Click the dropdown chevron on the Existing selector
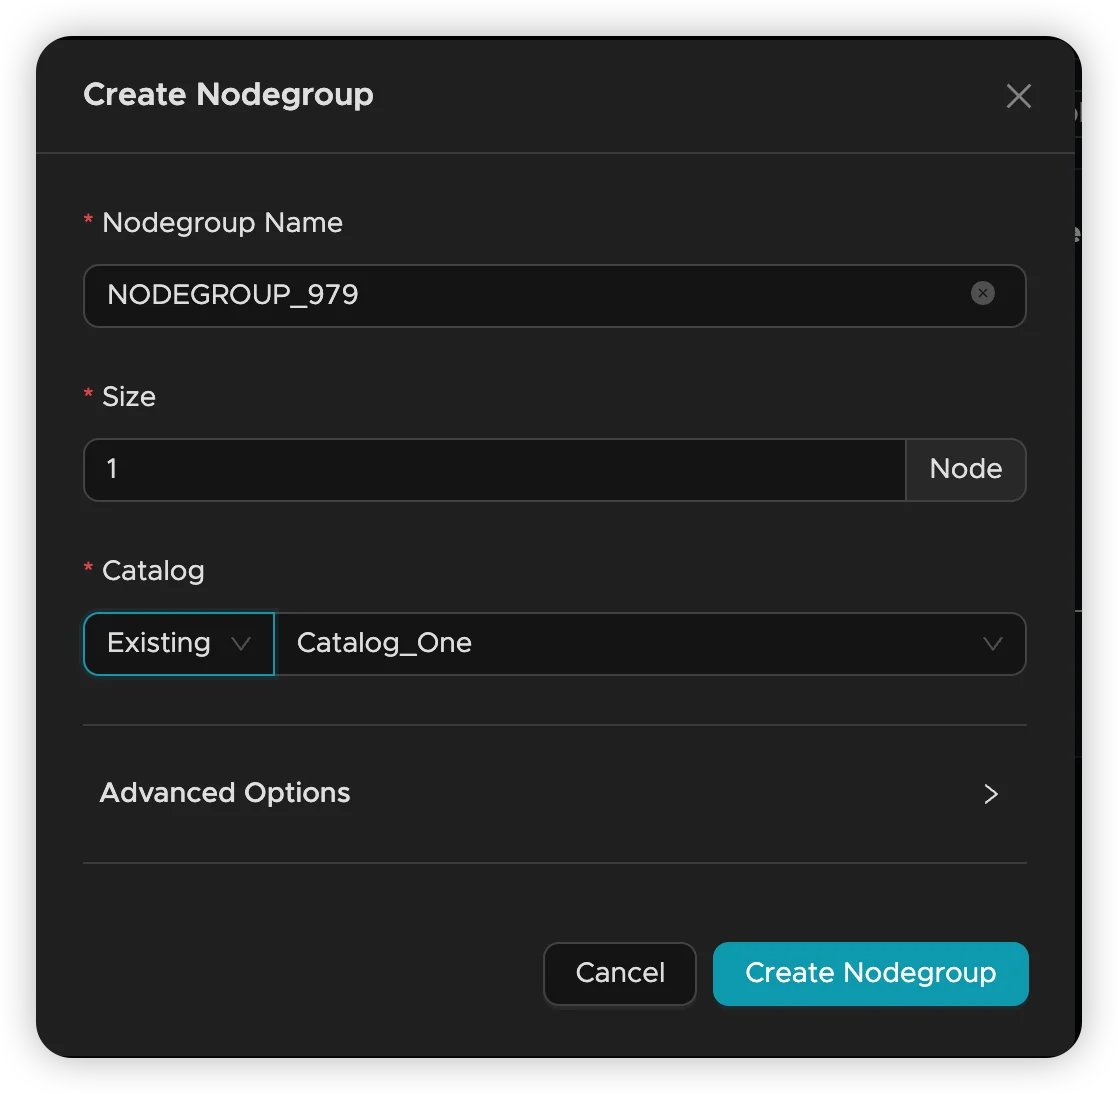Viewport: 1118px width, 1094px height. tap(240, 644)
